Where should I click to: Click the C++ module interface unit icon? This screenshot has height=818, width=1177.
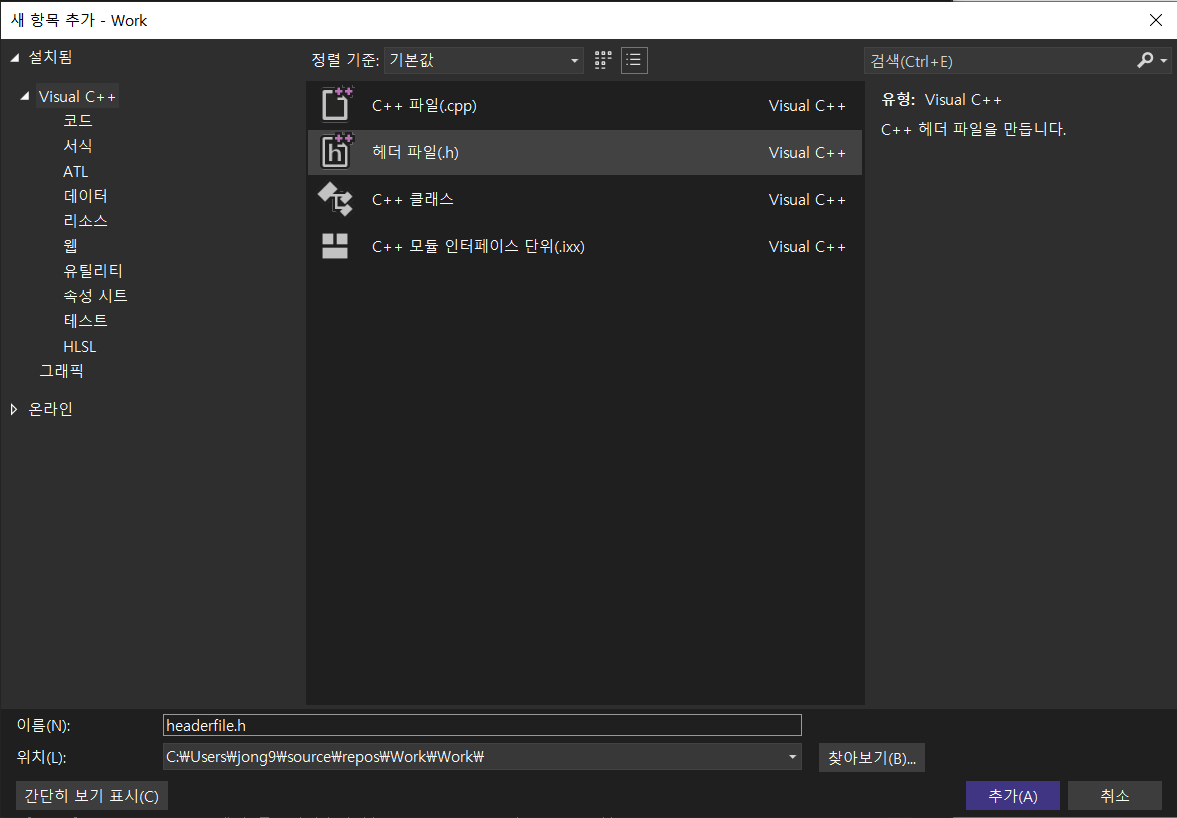335,246
